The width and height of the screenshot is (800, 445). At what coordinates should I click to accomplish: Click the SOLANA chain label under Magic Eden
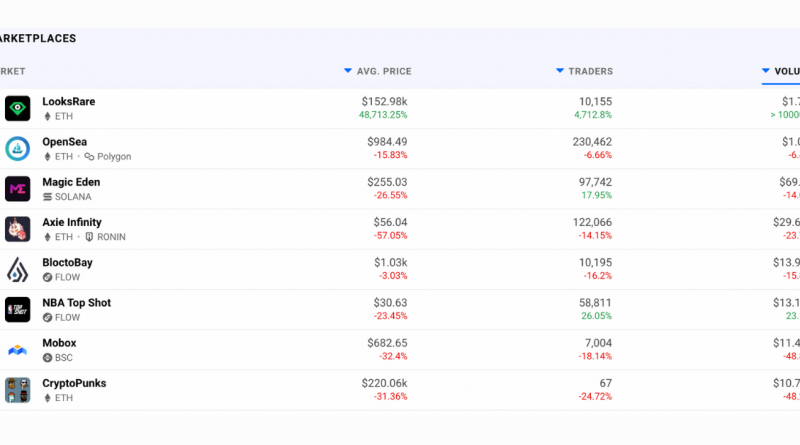[72, 197]
